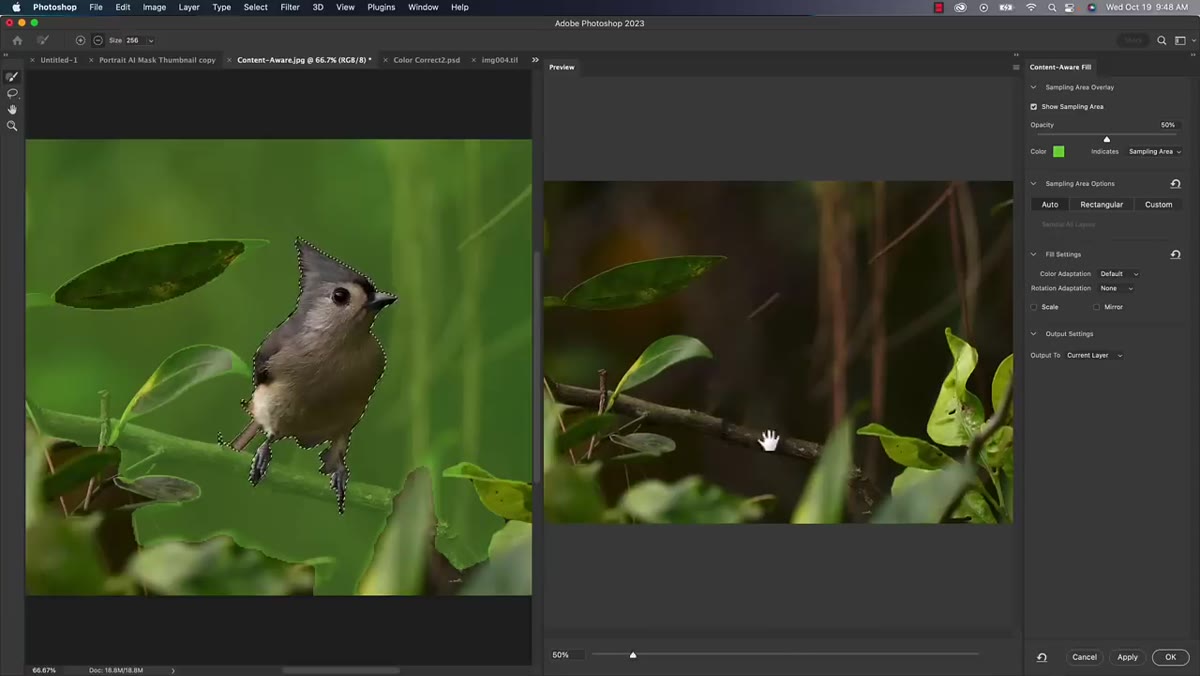Open Content-Aware Fill panel menu icon
This screenshot has height=676, width=1200.
coord(1016,67)
